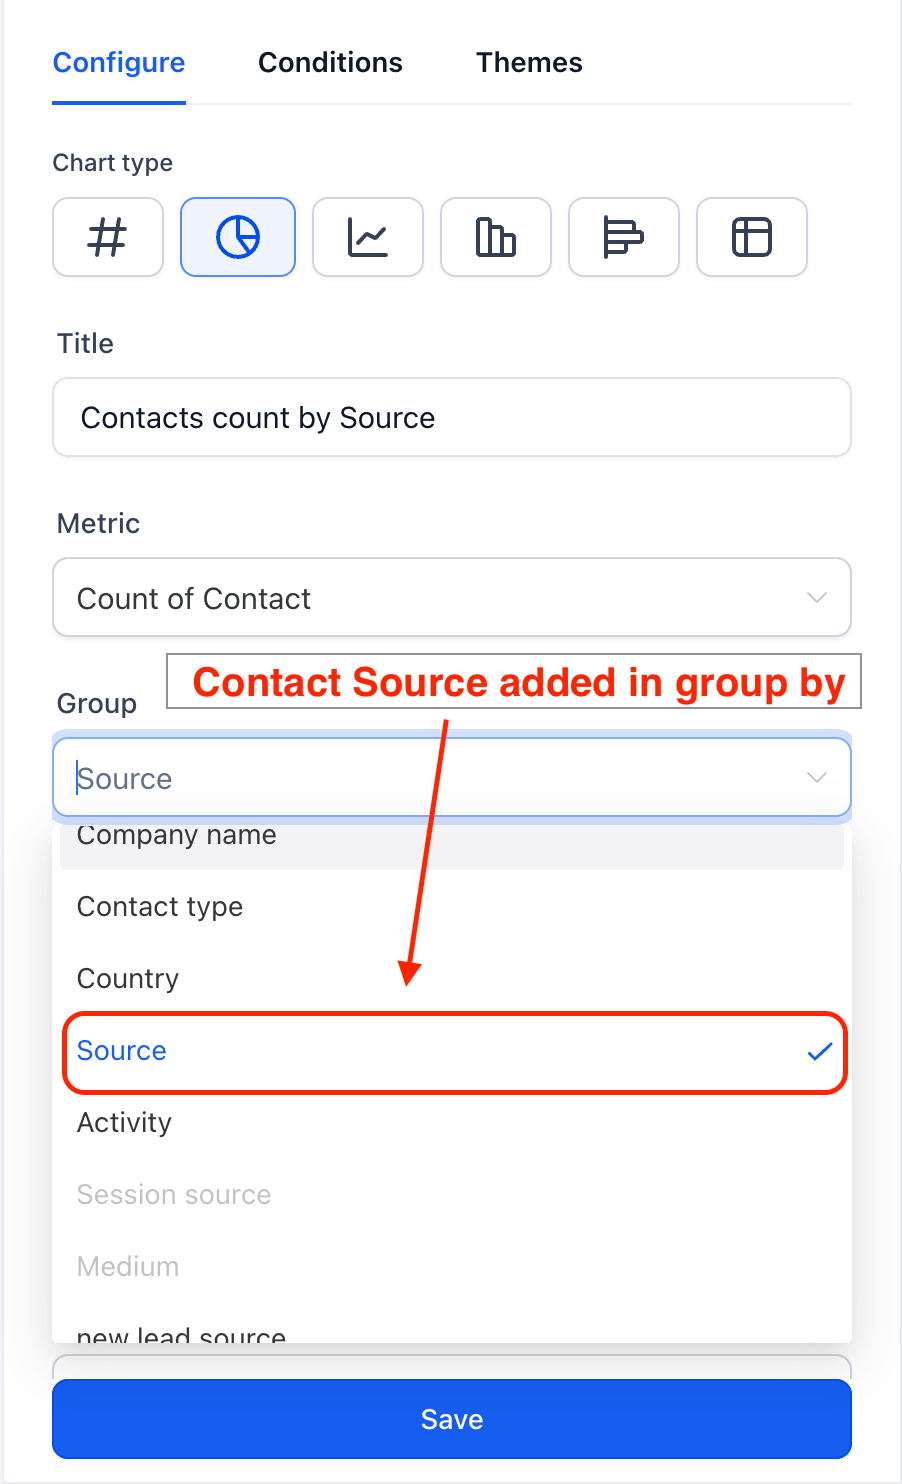
Task: Click the Save button
Action: point(452,1419)
